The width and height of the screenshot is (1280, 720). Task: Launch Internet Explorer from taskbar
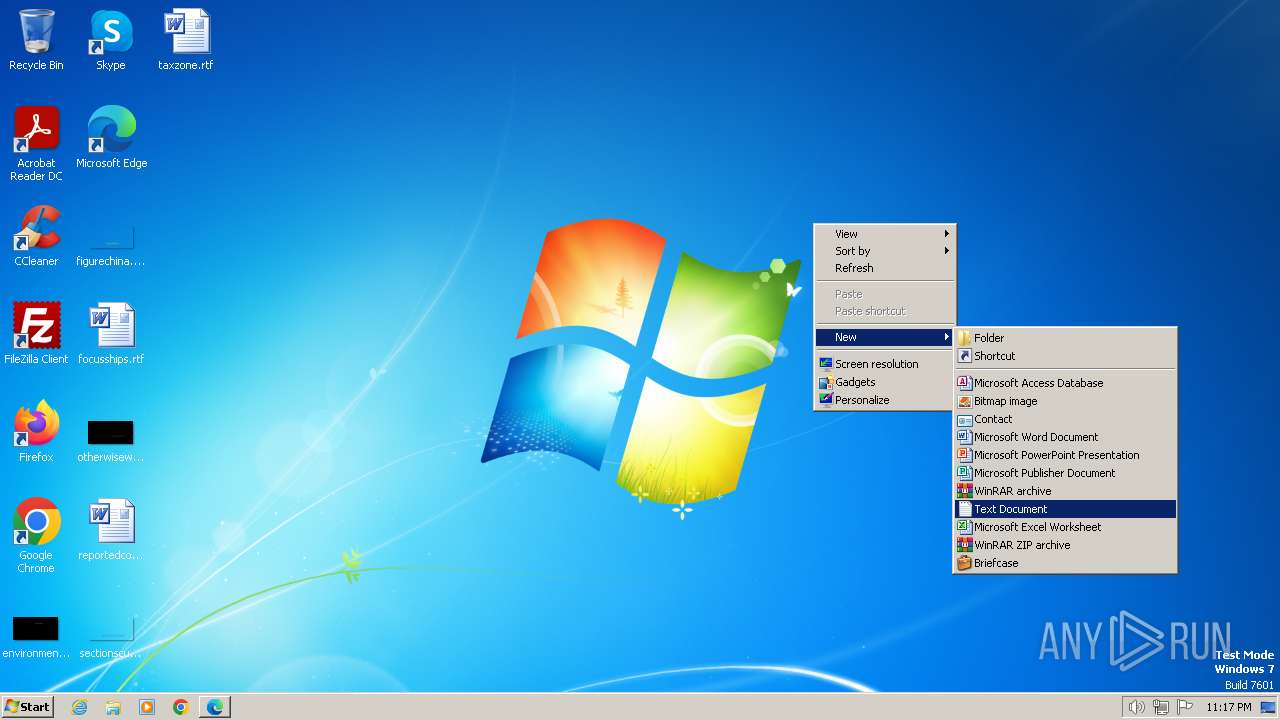click(x=79, y=707)
